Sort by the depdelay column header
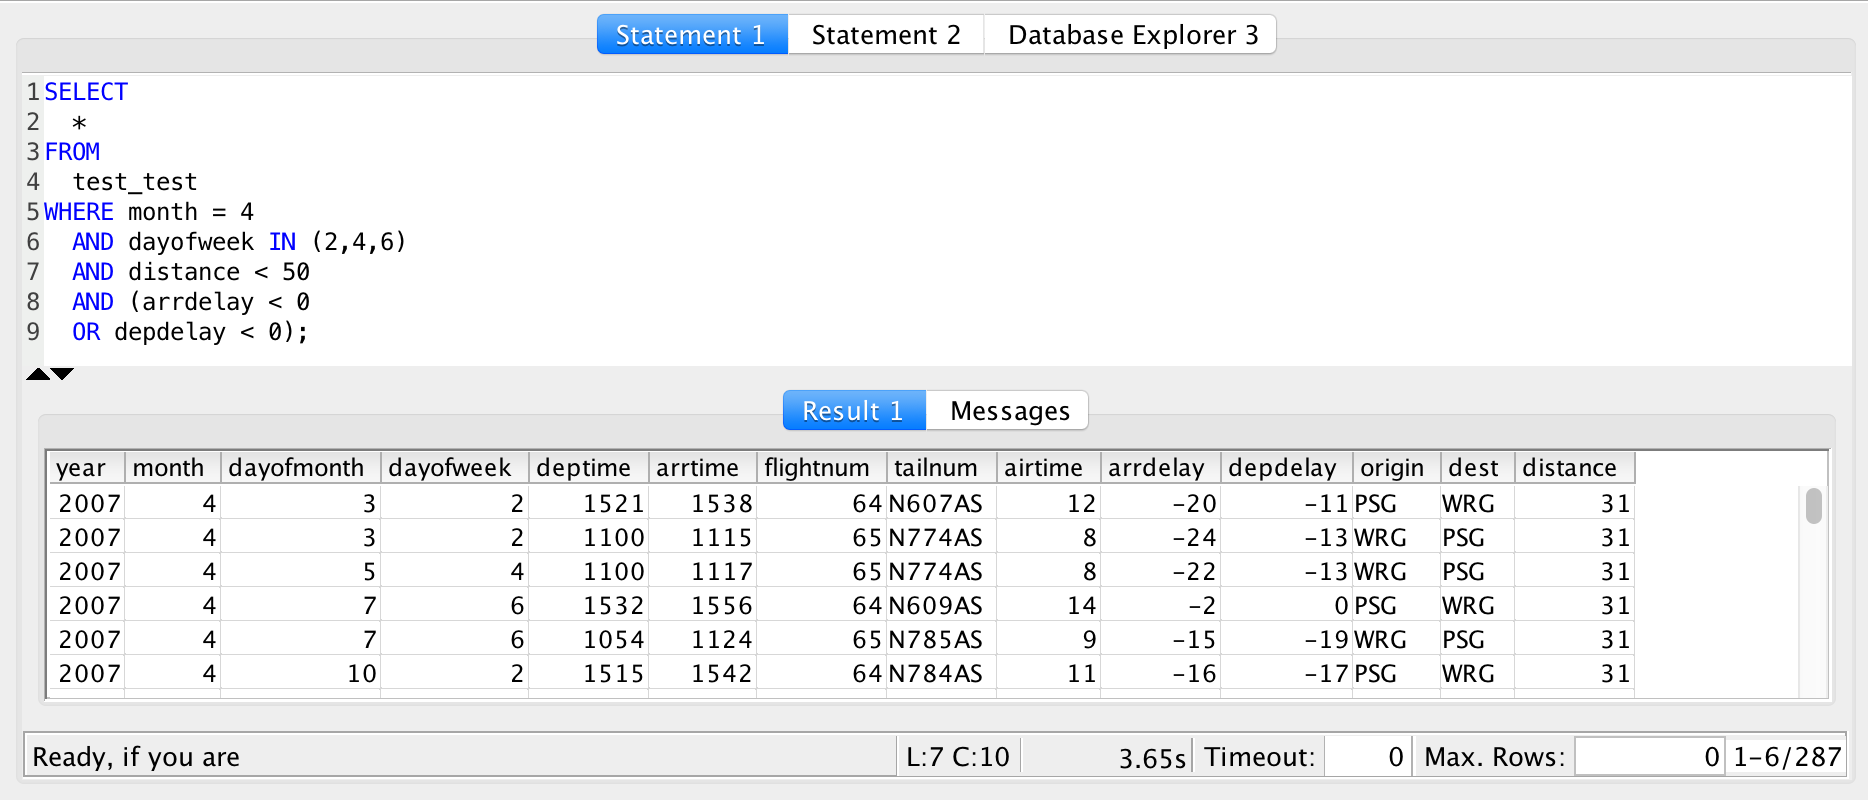 [1286, 468]
